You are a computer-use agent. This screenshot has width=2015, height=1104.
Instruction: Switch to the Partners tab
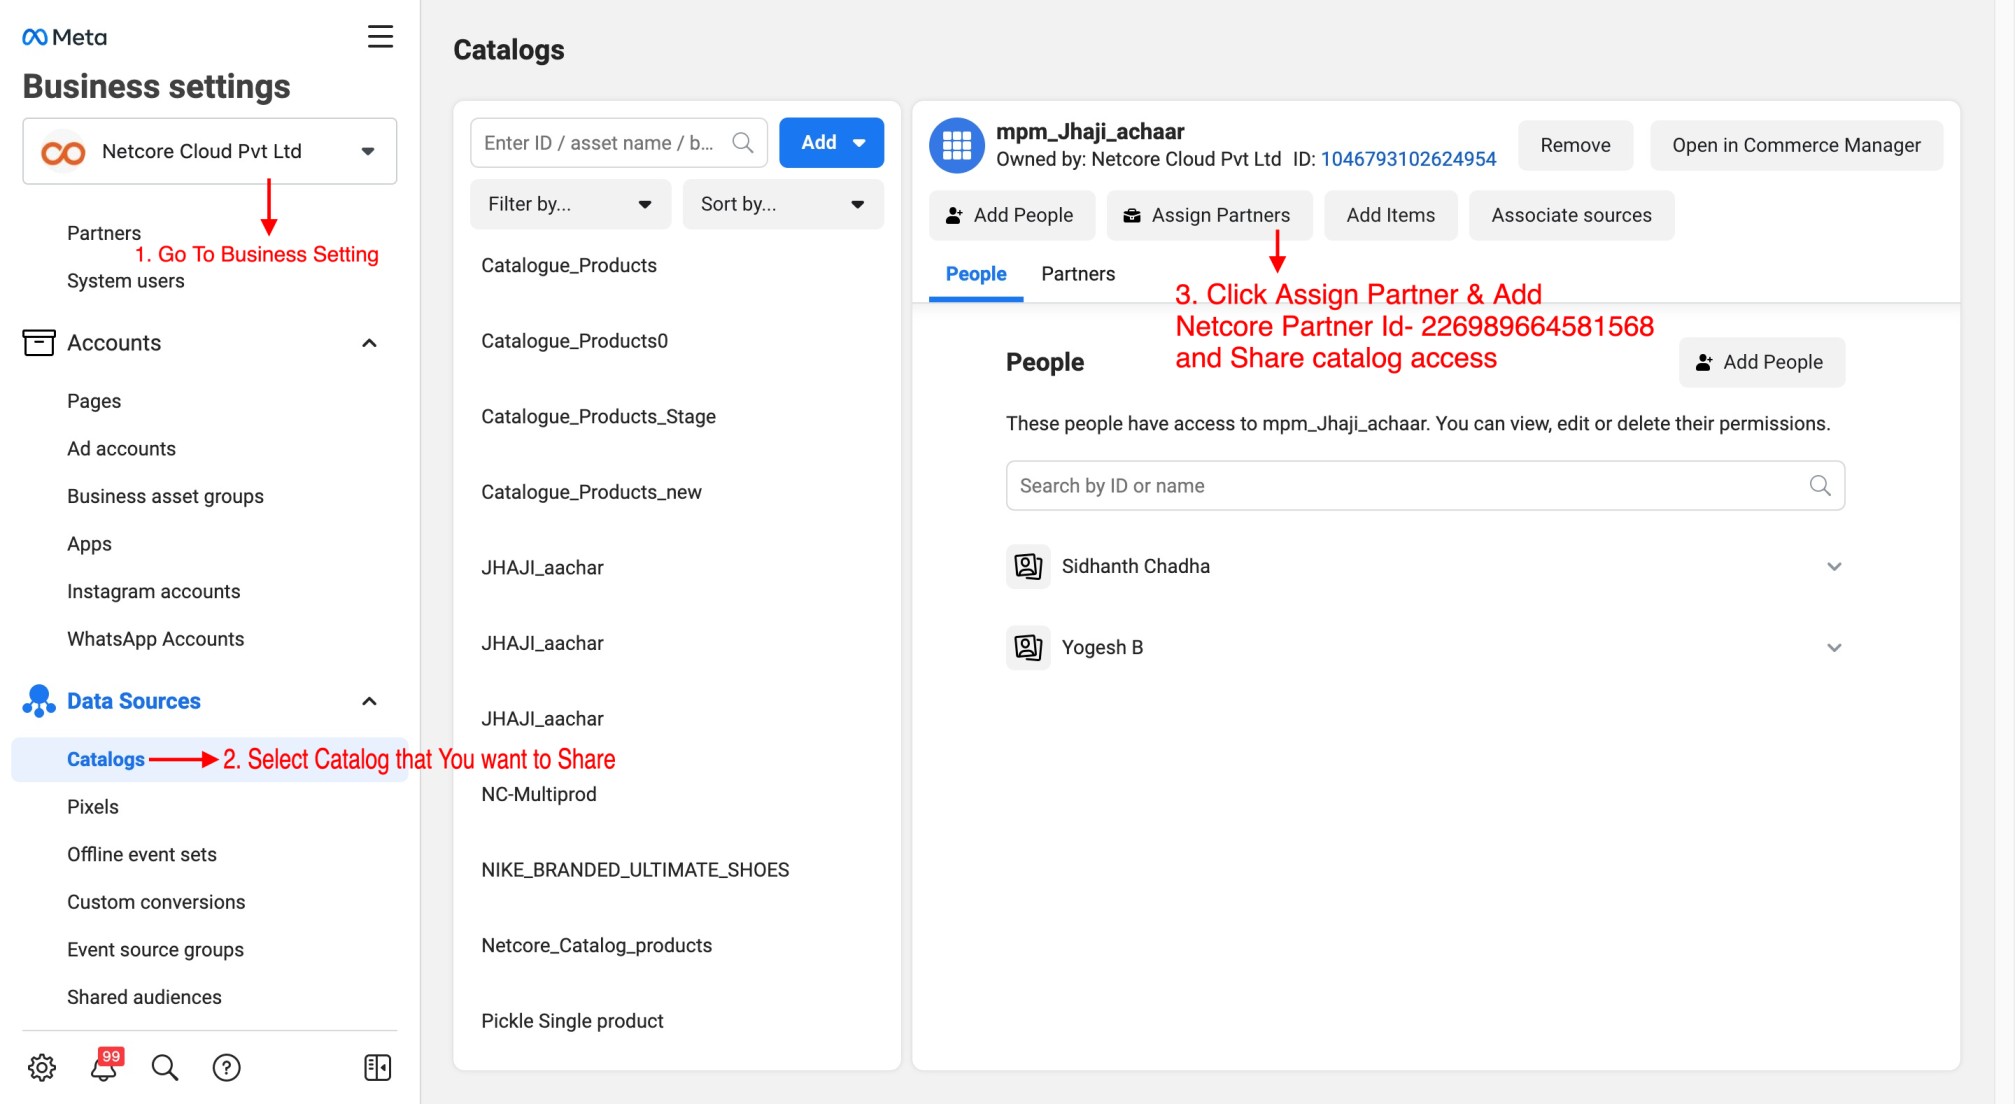point(1077,274)
